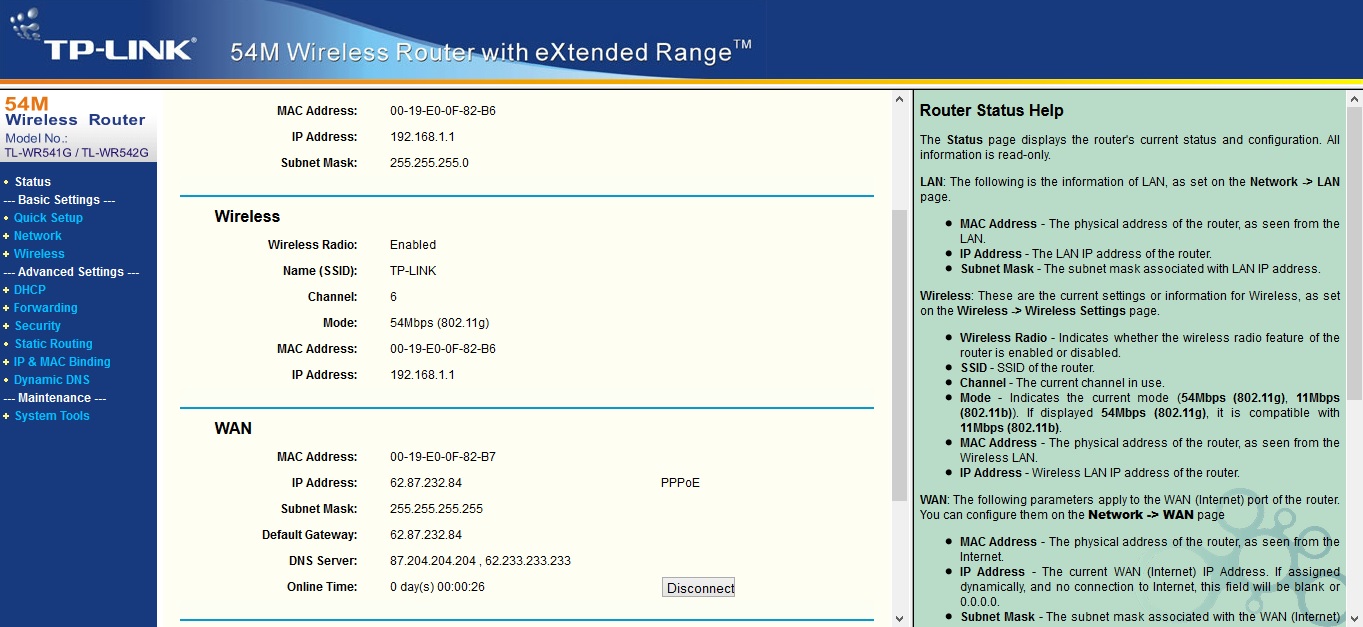Screen dimensions: 1363x627
Task: Open the Status page in the sidebar
Action: pyautogui.click(x=32, y=182)
